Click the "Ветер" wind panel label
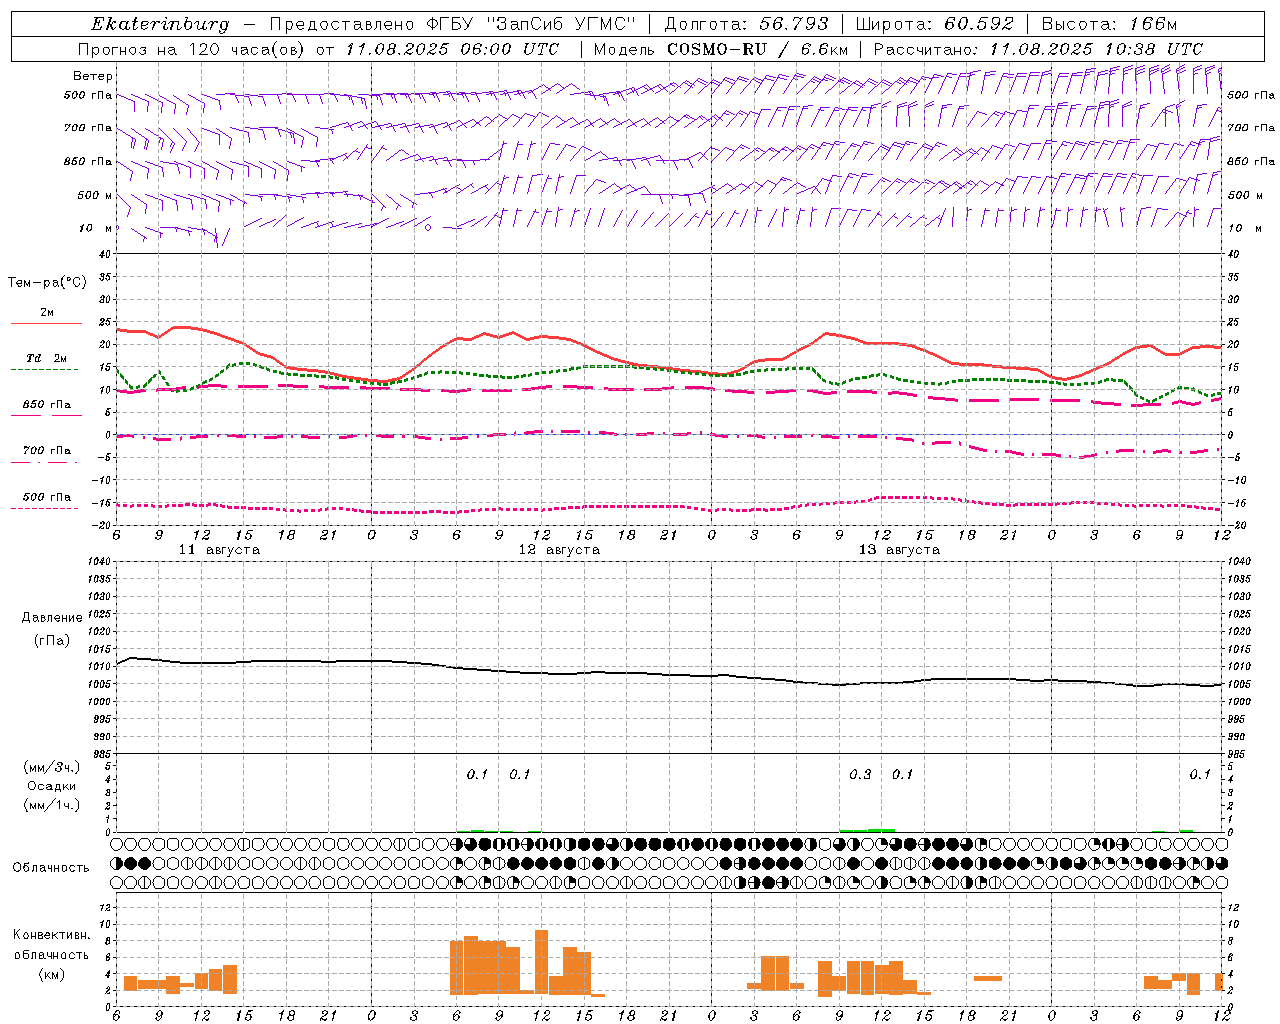 point(93,76)
